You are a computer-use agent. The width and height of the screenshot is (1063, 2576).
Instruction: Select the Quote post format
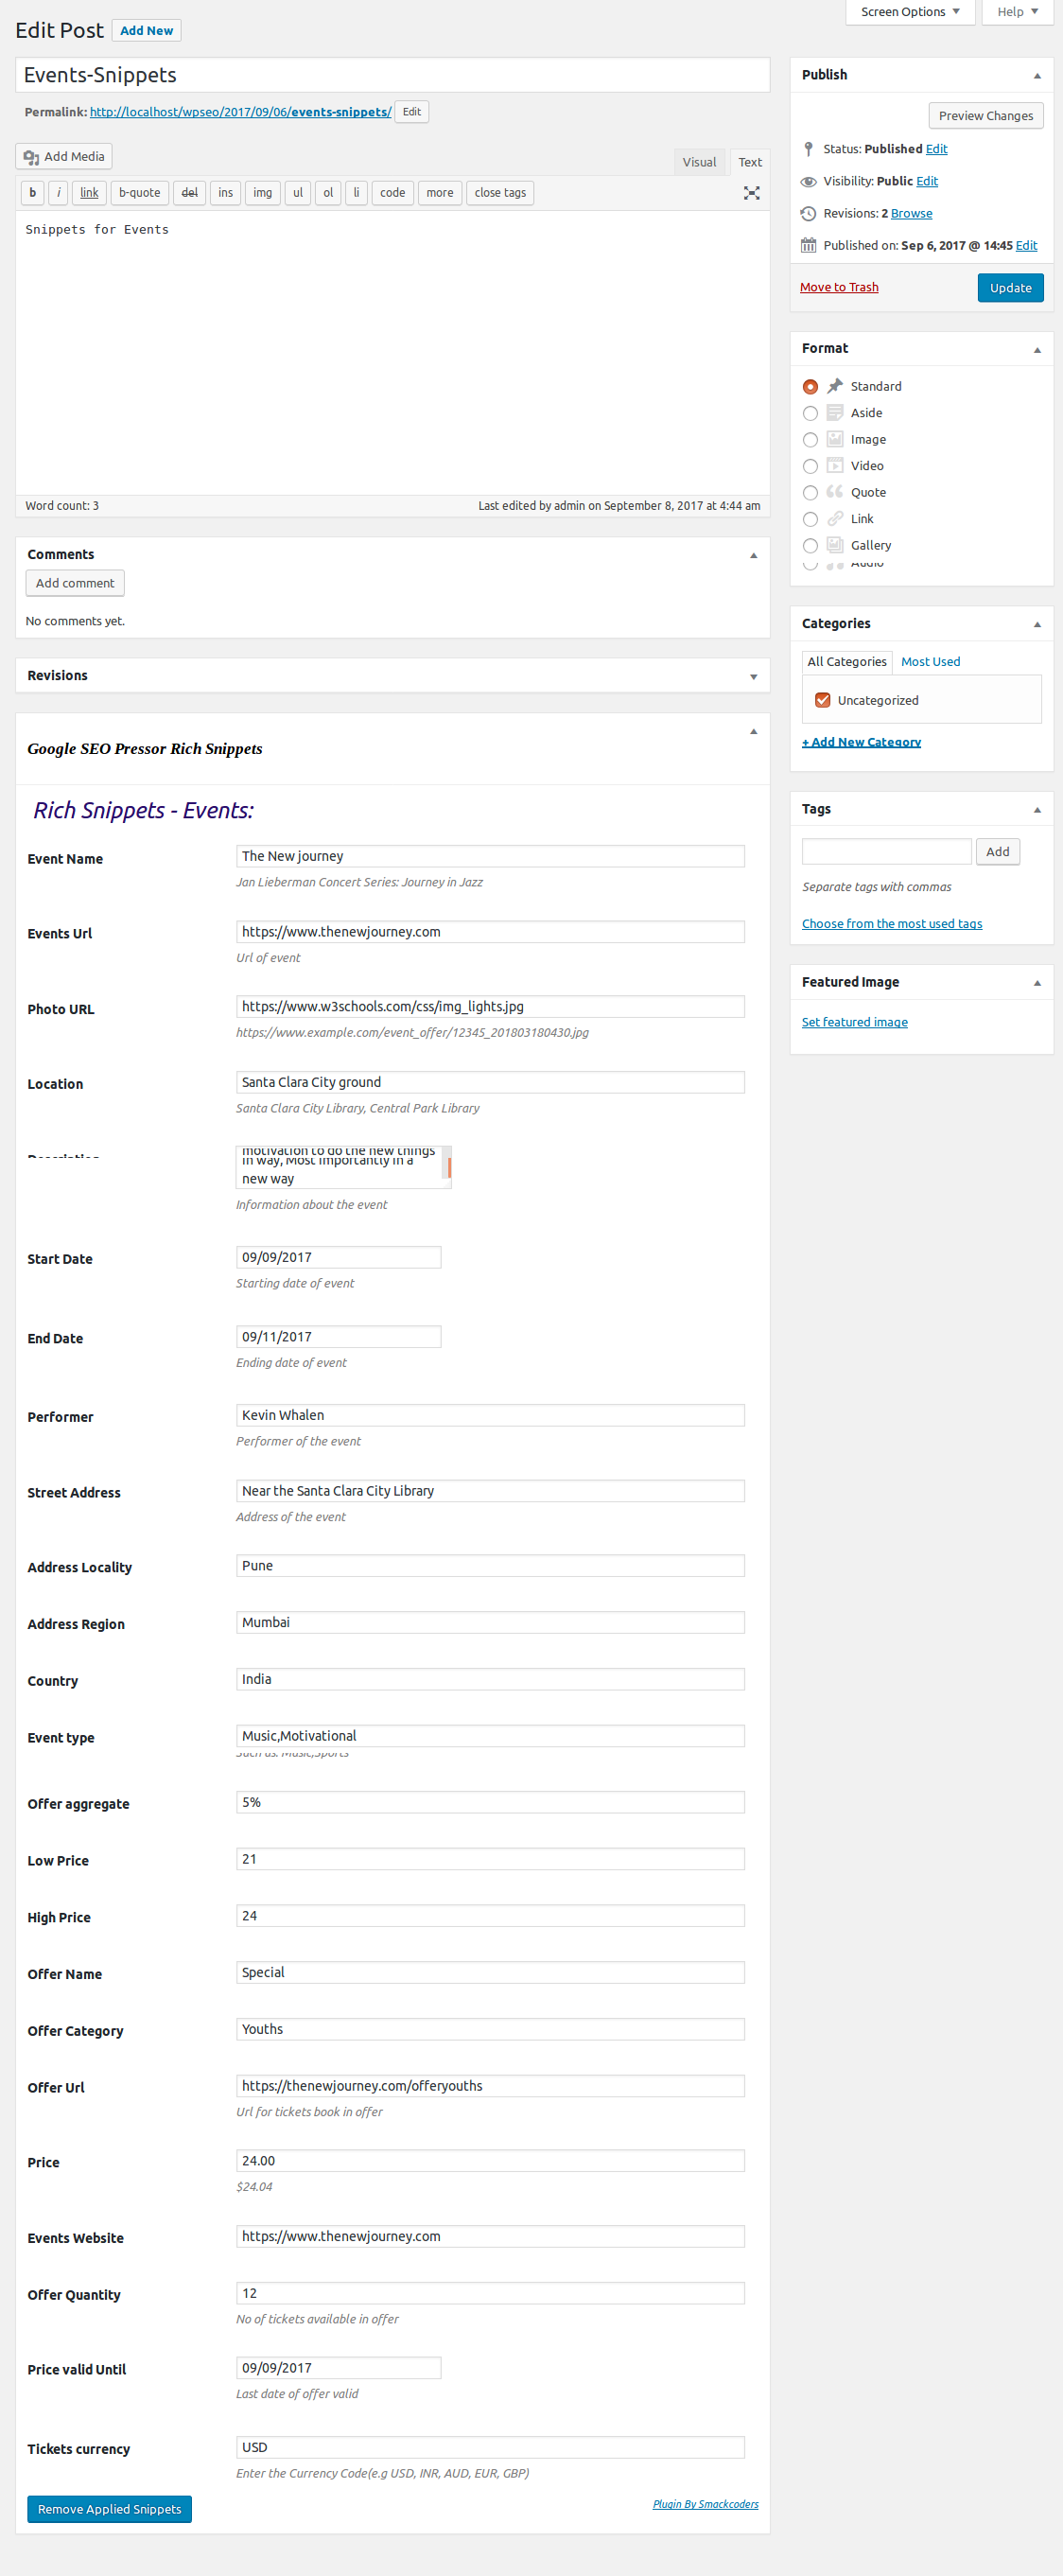click(x=810, y=493)
